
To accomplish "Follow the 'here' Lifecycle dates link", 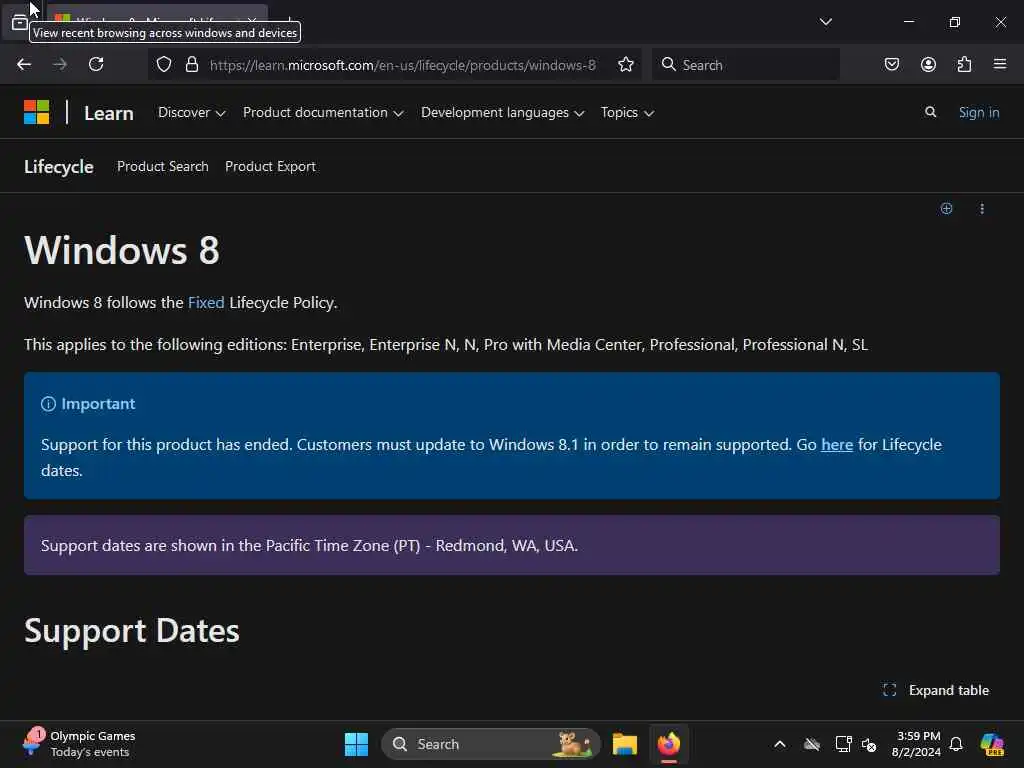I will [837, 444].
